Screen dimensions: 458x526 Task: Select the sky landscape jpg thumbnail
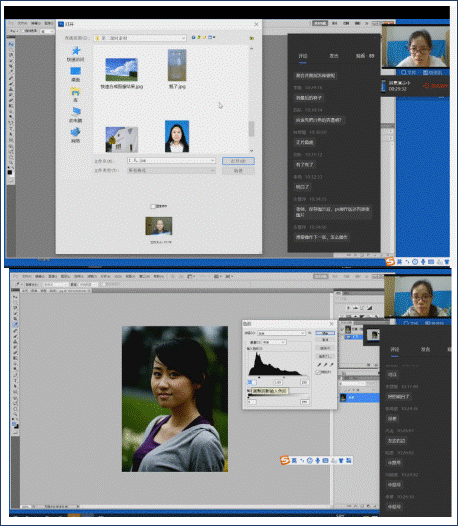121,69
